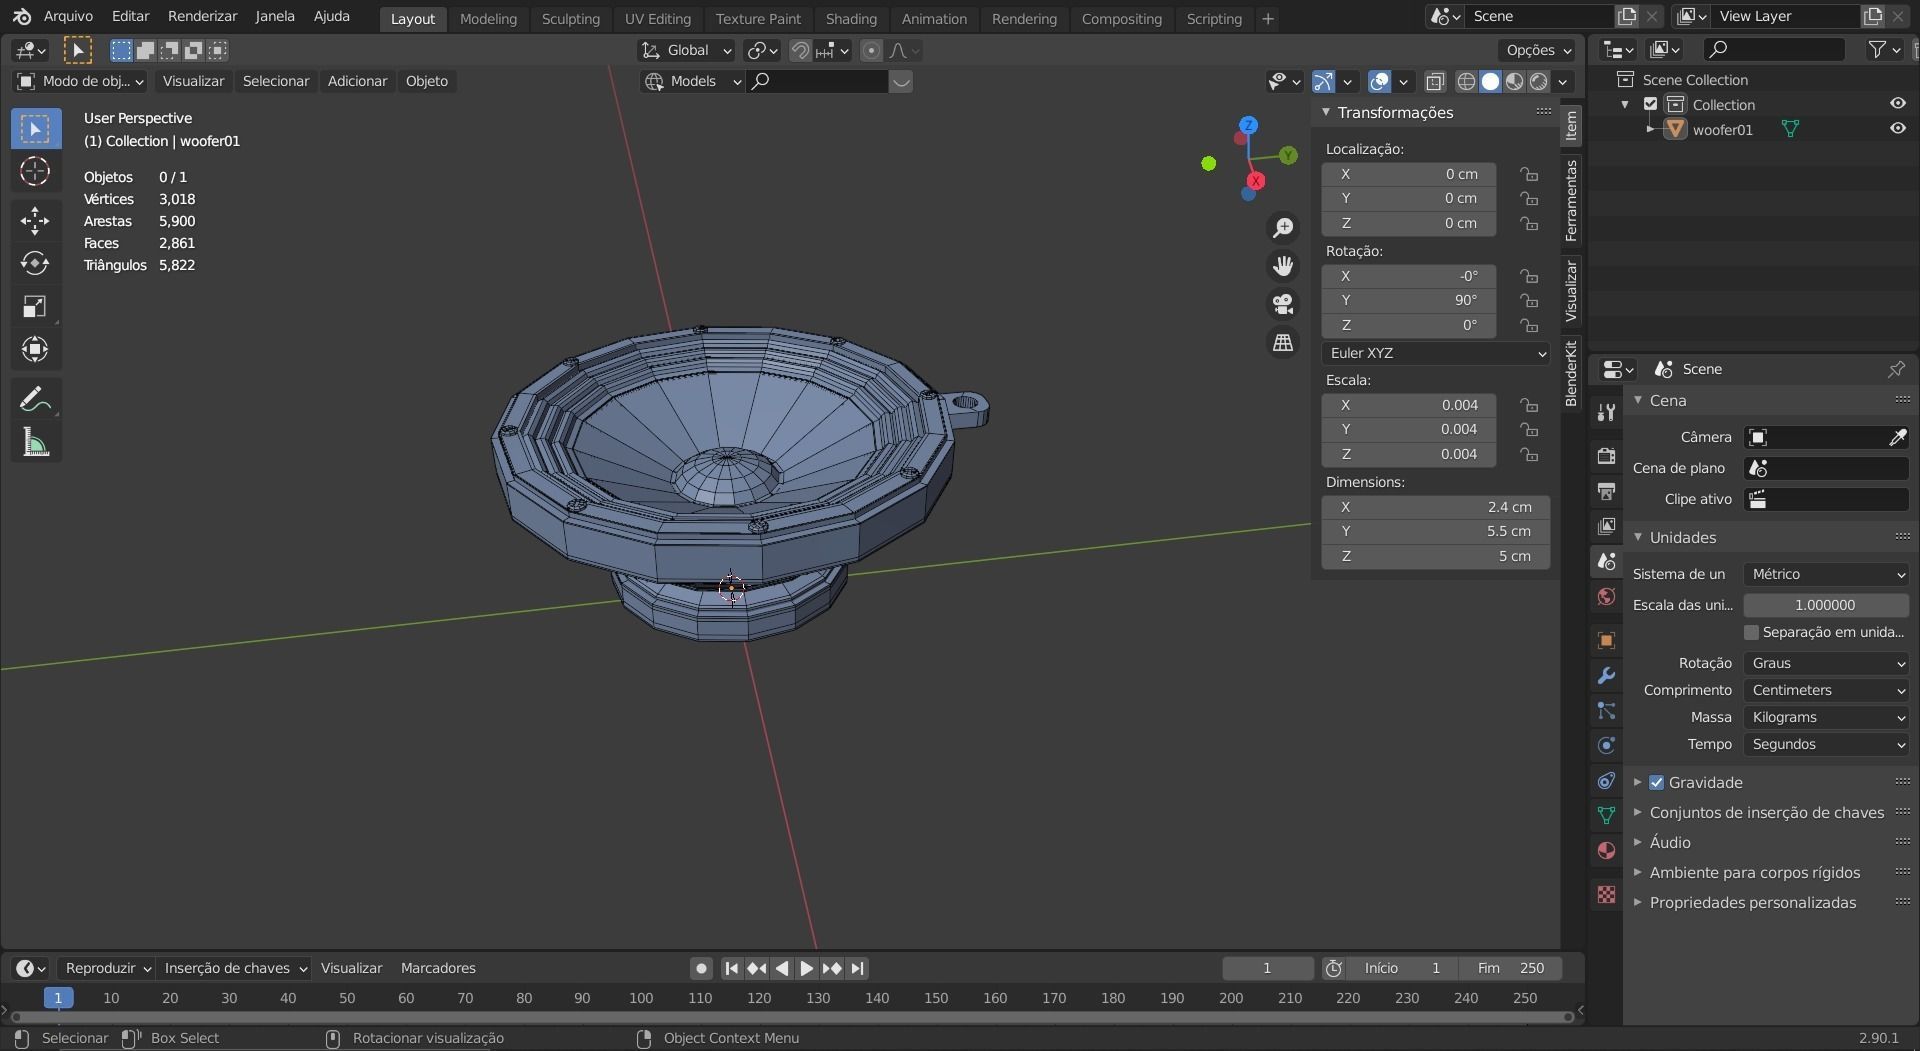Screen dimensions: 1920x1051
Task: Open the Particles properties tab icon
Action: point(1606,711)
